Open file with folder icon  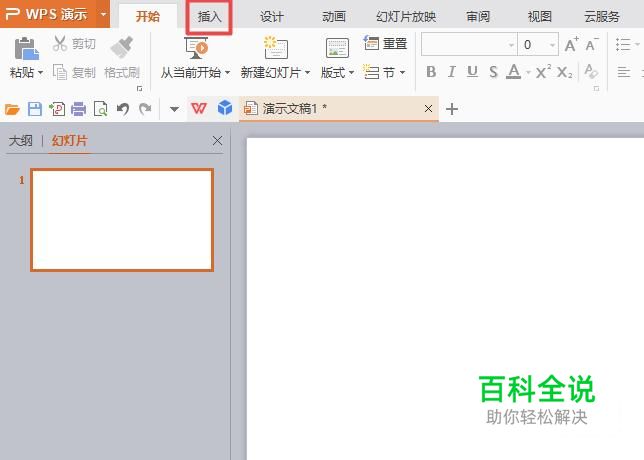[x=12, y=109]
